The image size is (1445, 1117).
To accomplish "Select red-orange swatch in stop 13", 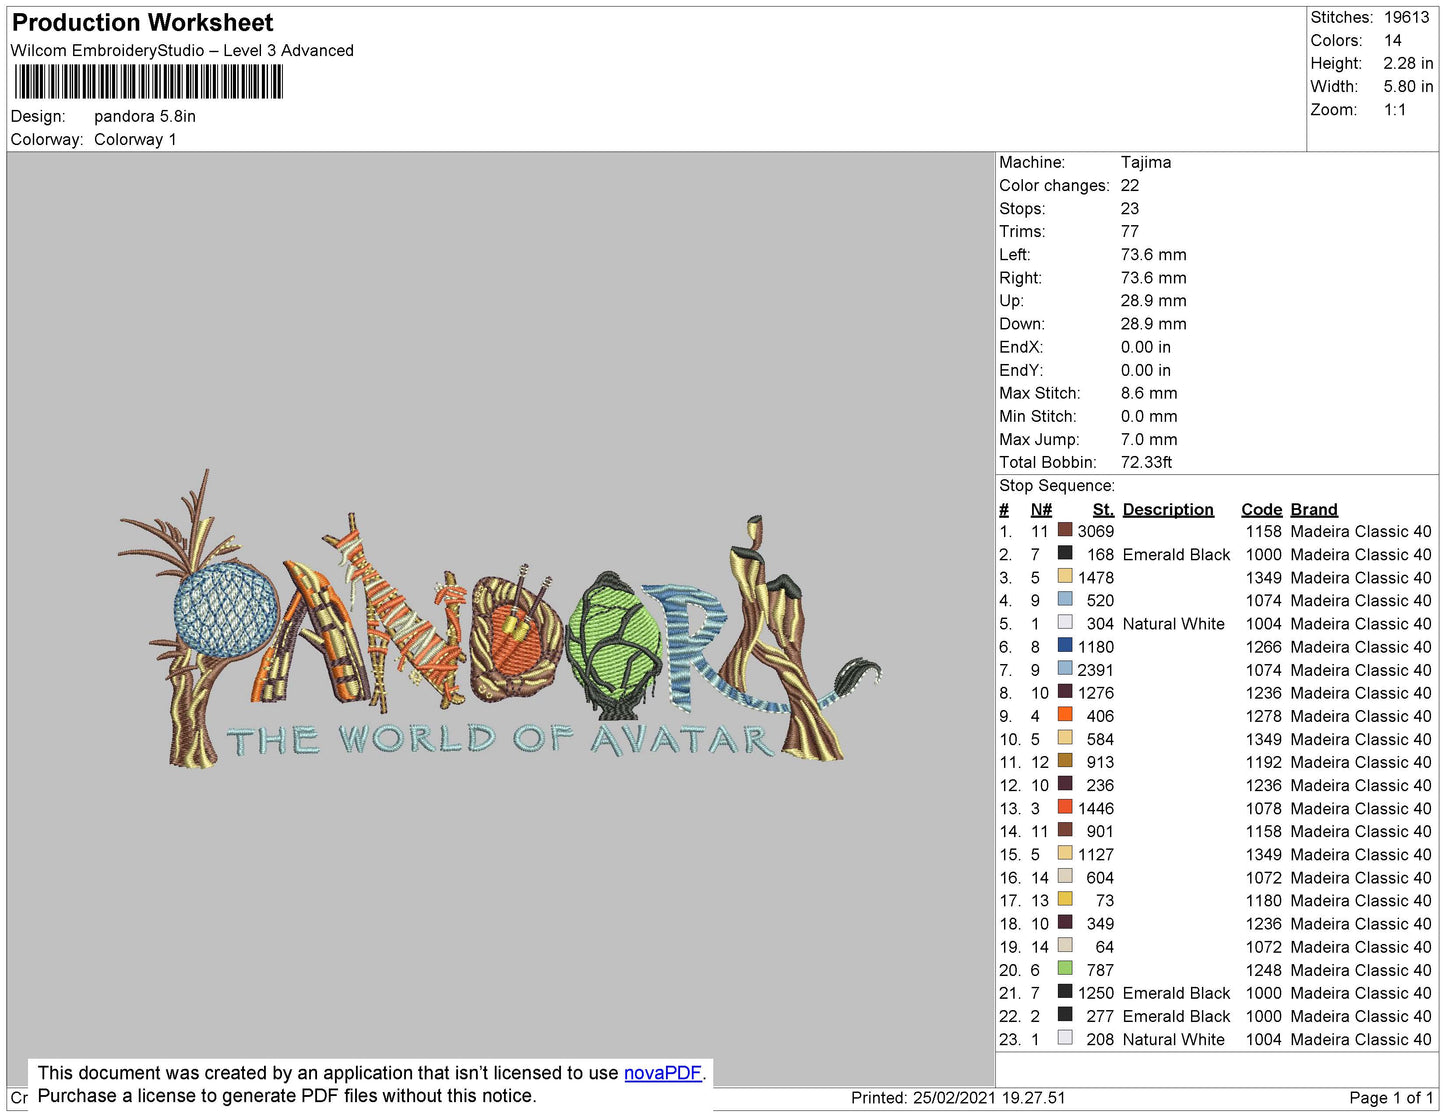I will (1065, 807).
